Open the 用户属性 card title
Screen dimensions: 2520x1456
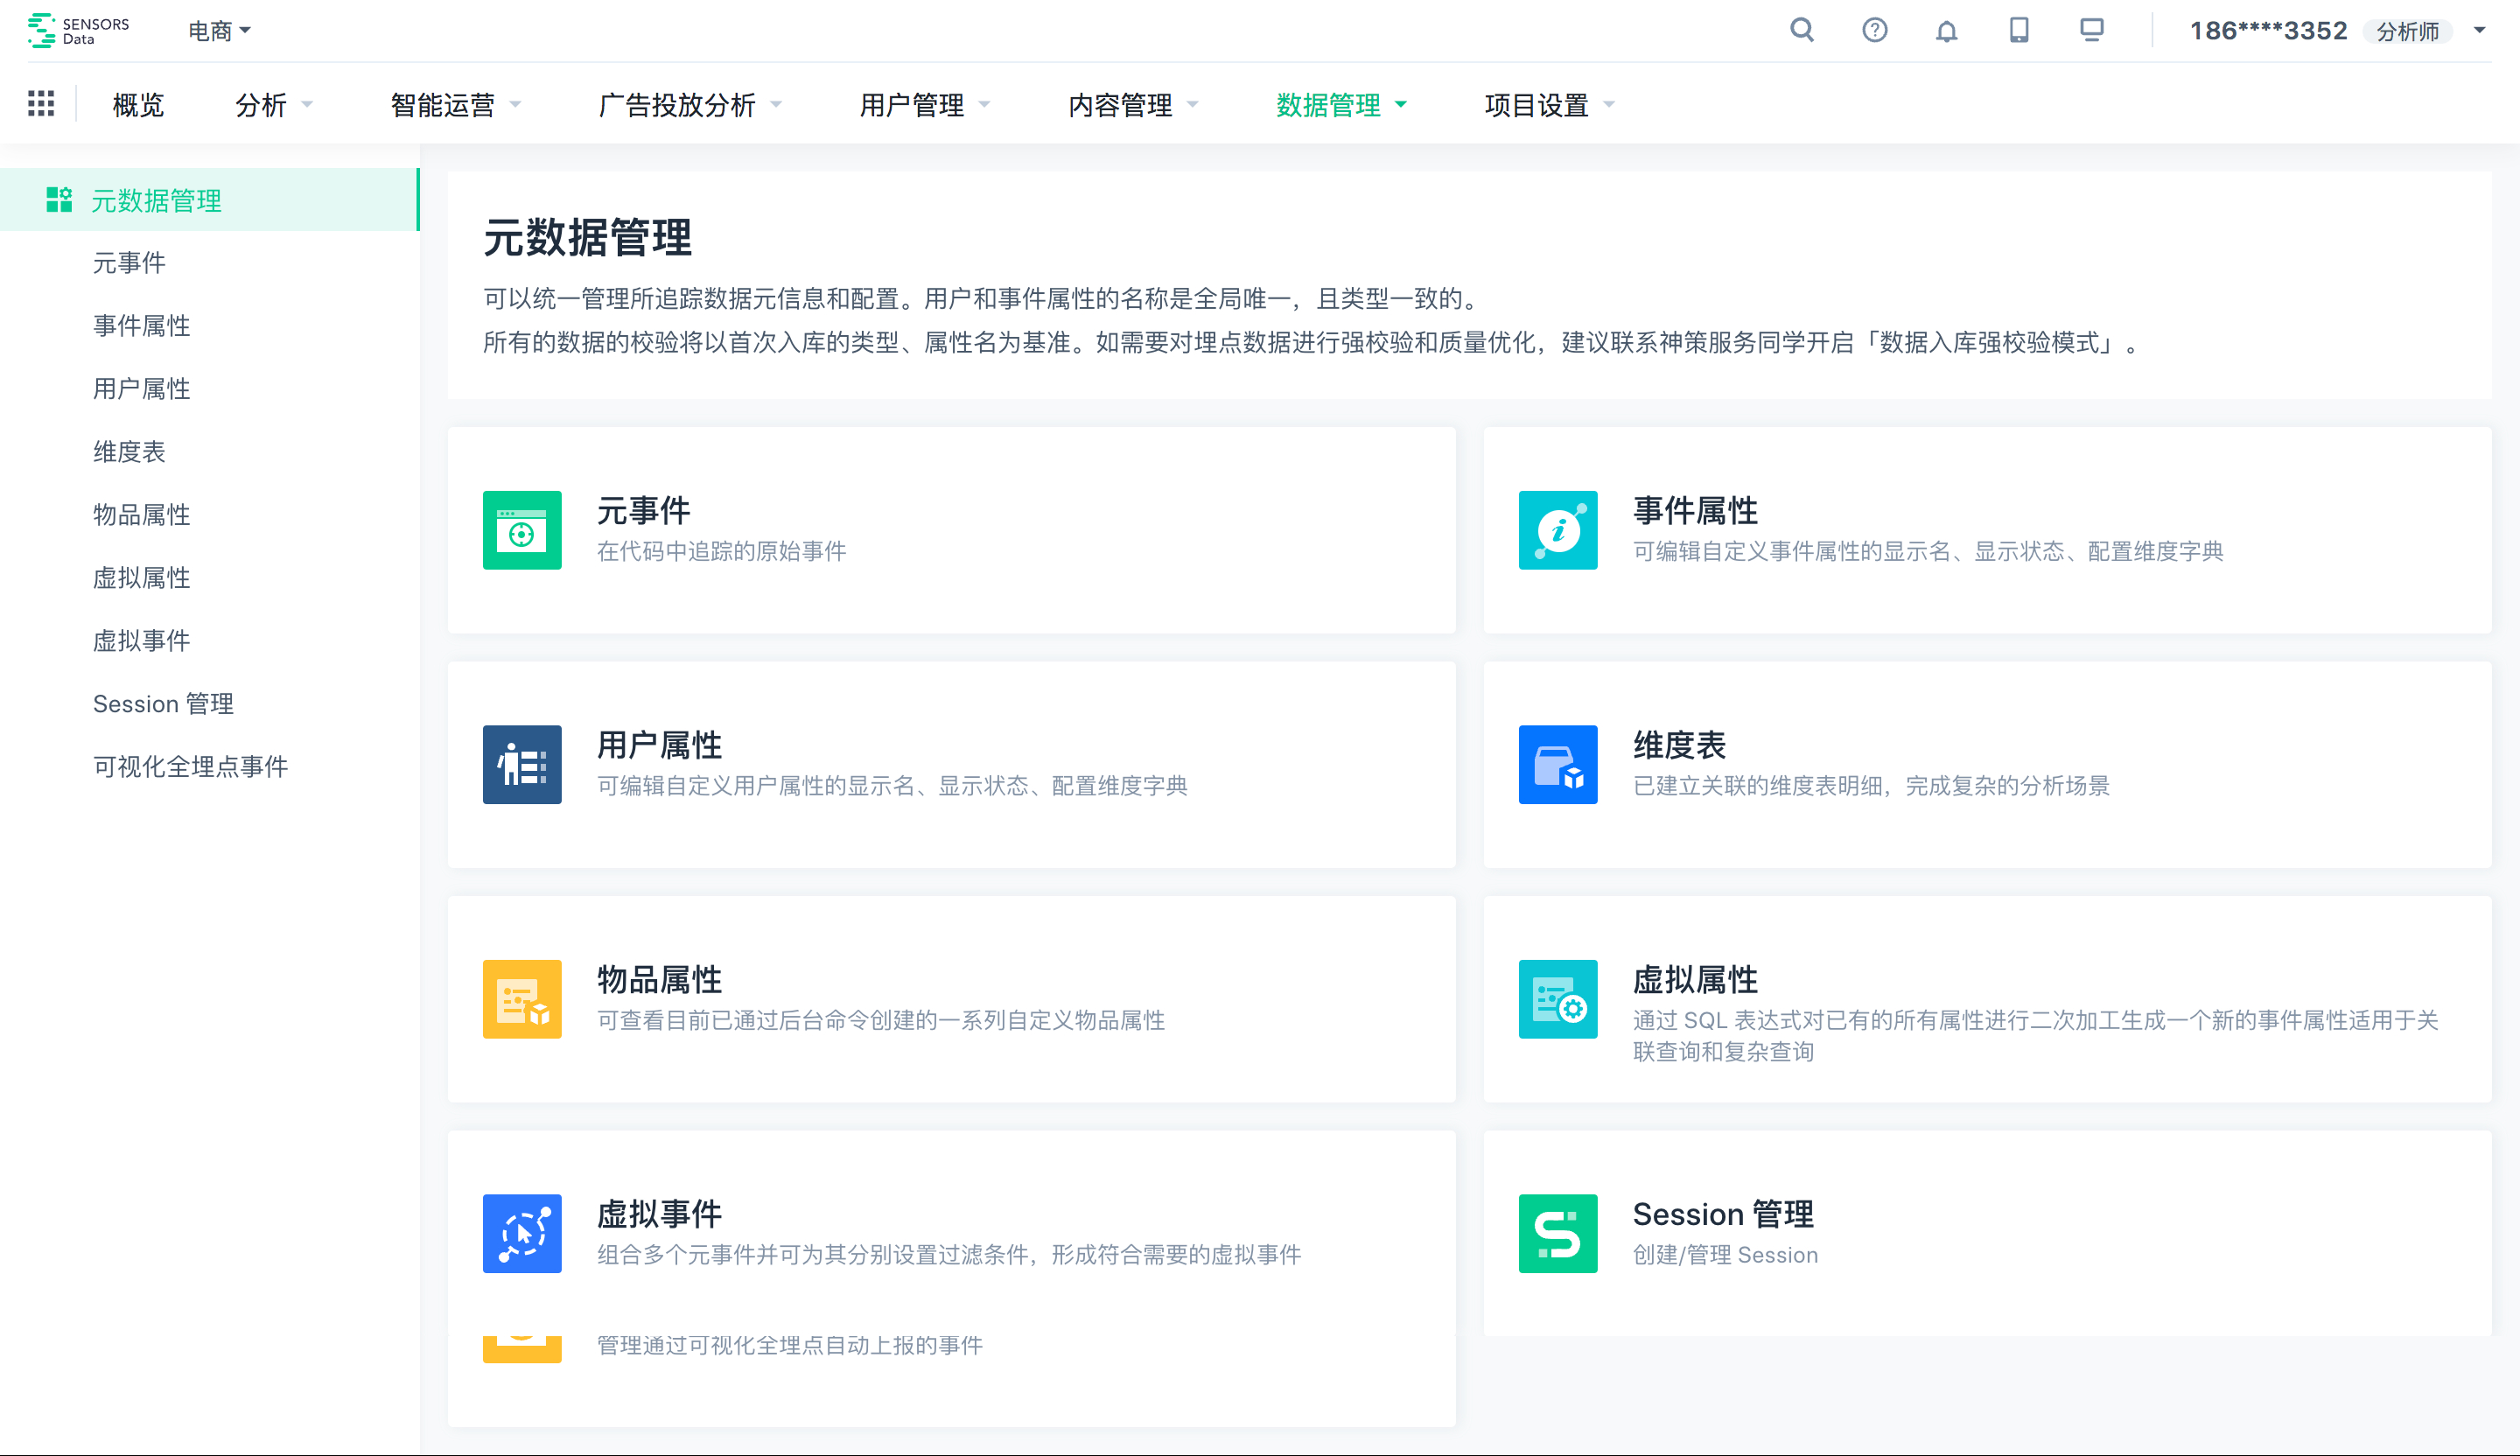point(659,745)
